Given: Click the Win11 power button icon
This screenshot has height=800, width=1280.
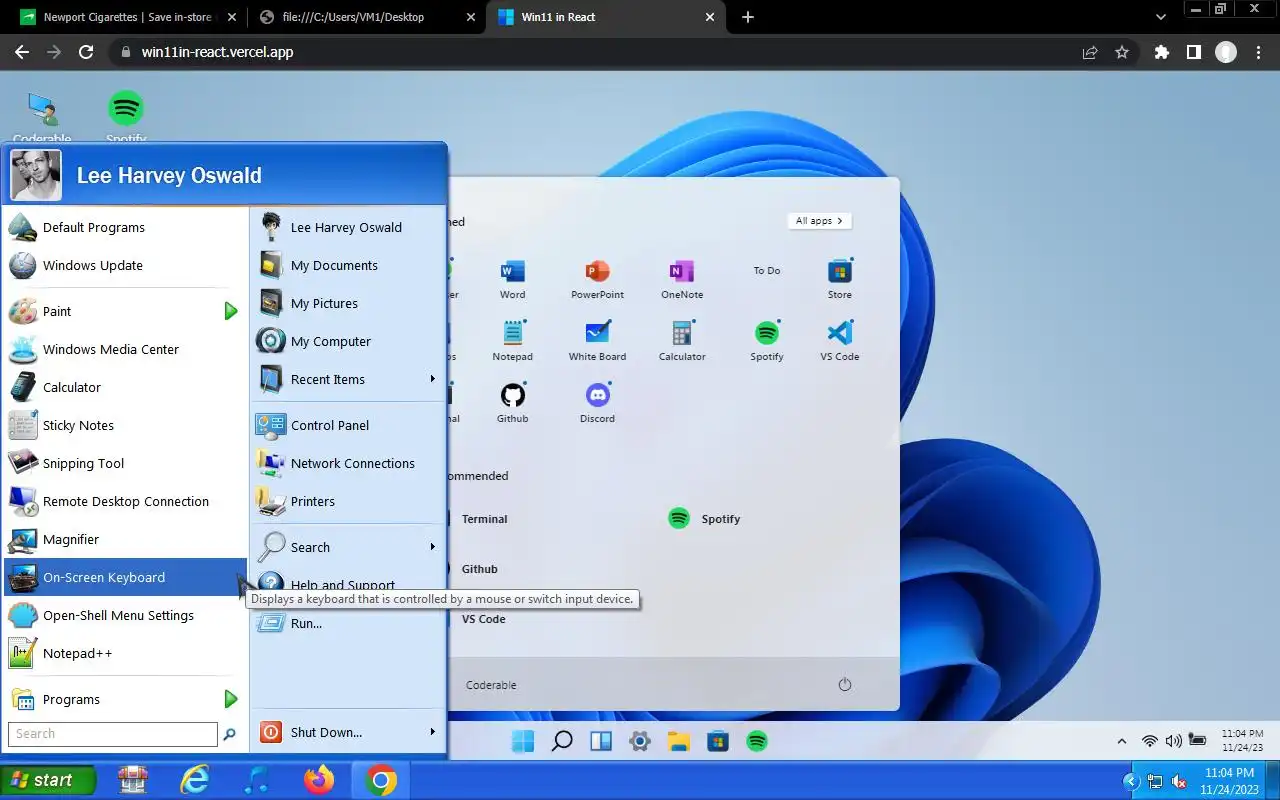Looking at the screenshot, I should (845, 685).
